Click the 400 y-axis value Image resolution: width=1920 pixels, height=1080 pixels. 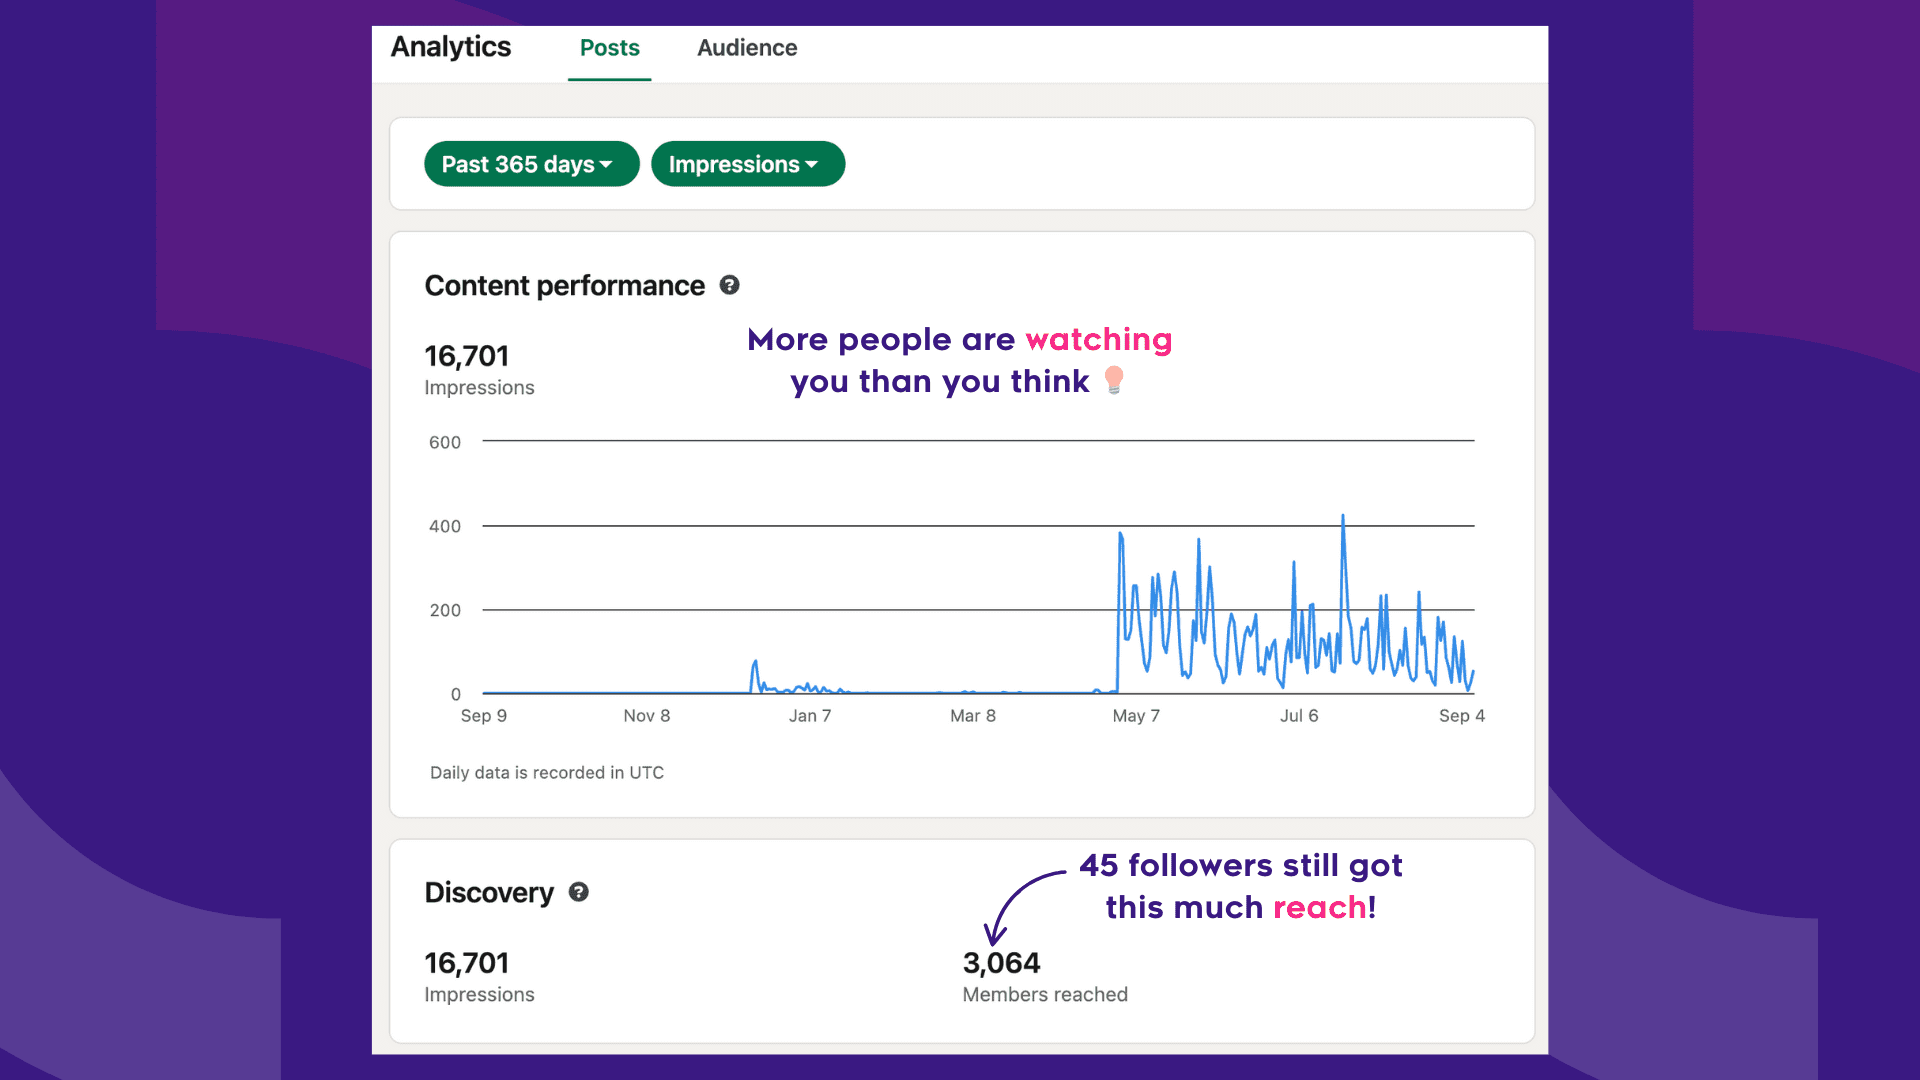click(x=445, y=526)
